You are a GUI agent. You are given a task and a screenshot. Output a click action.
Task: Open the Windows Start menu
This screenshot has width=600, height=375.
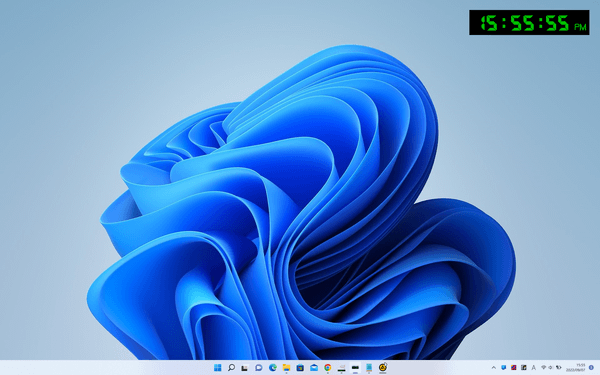tap(217, 368)
